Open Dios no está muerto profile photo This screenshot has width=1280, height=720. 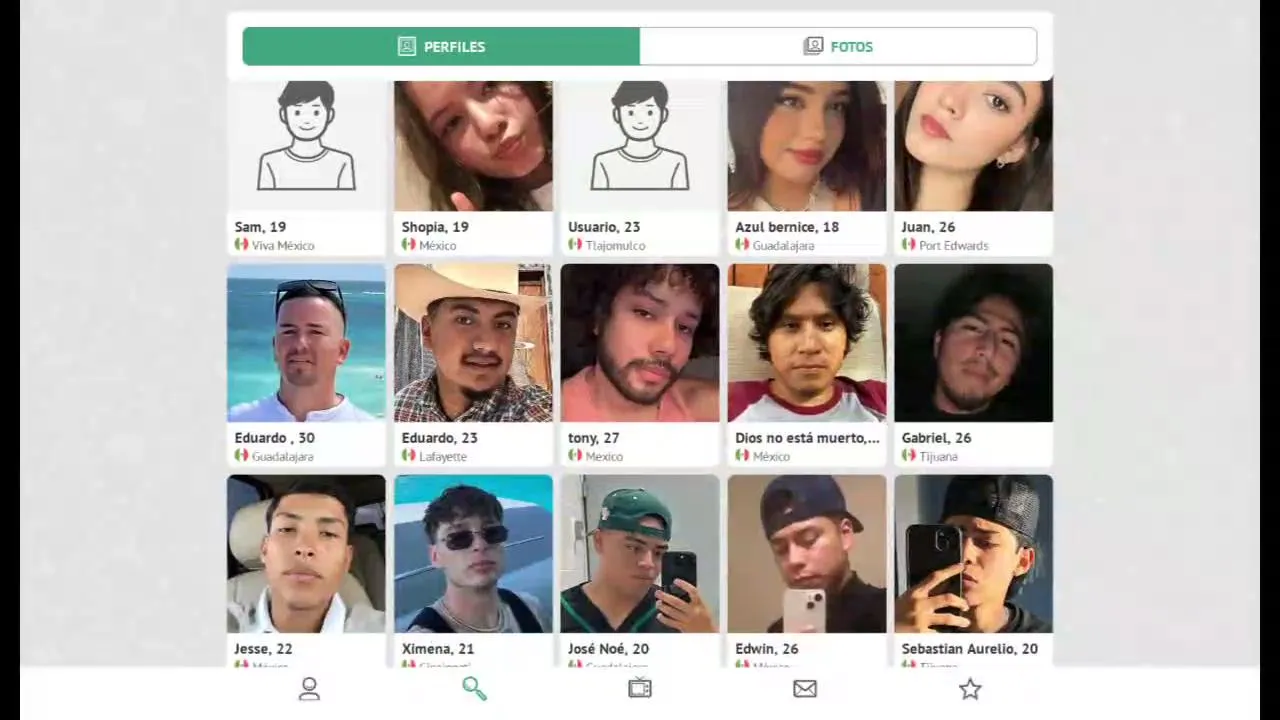pos(807,343)
